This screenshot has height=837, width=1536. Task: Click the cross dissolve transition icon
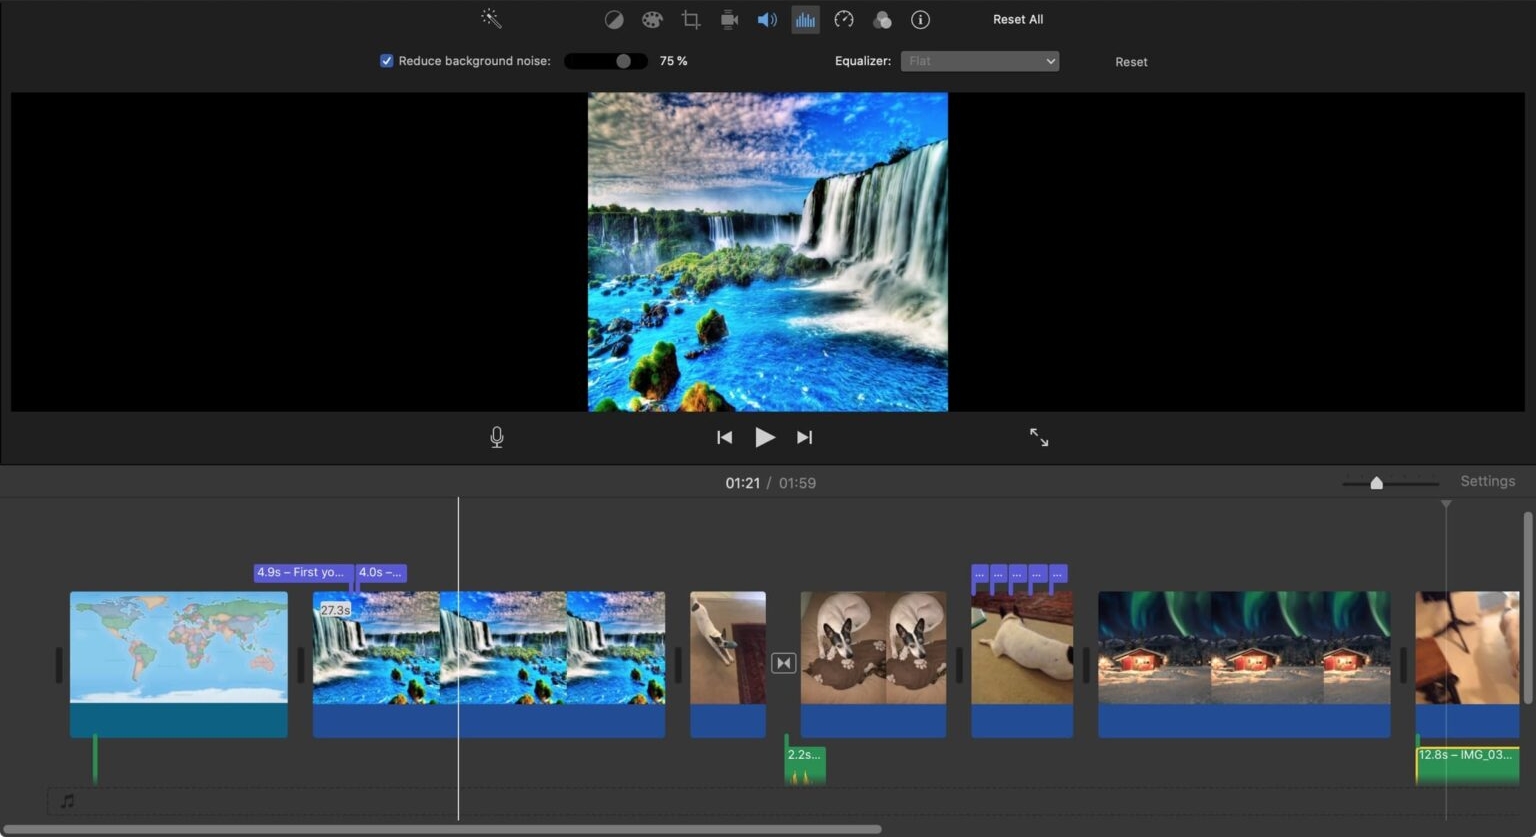pyautogui.click(x=784, y=663)
